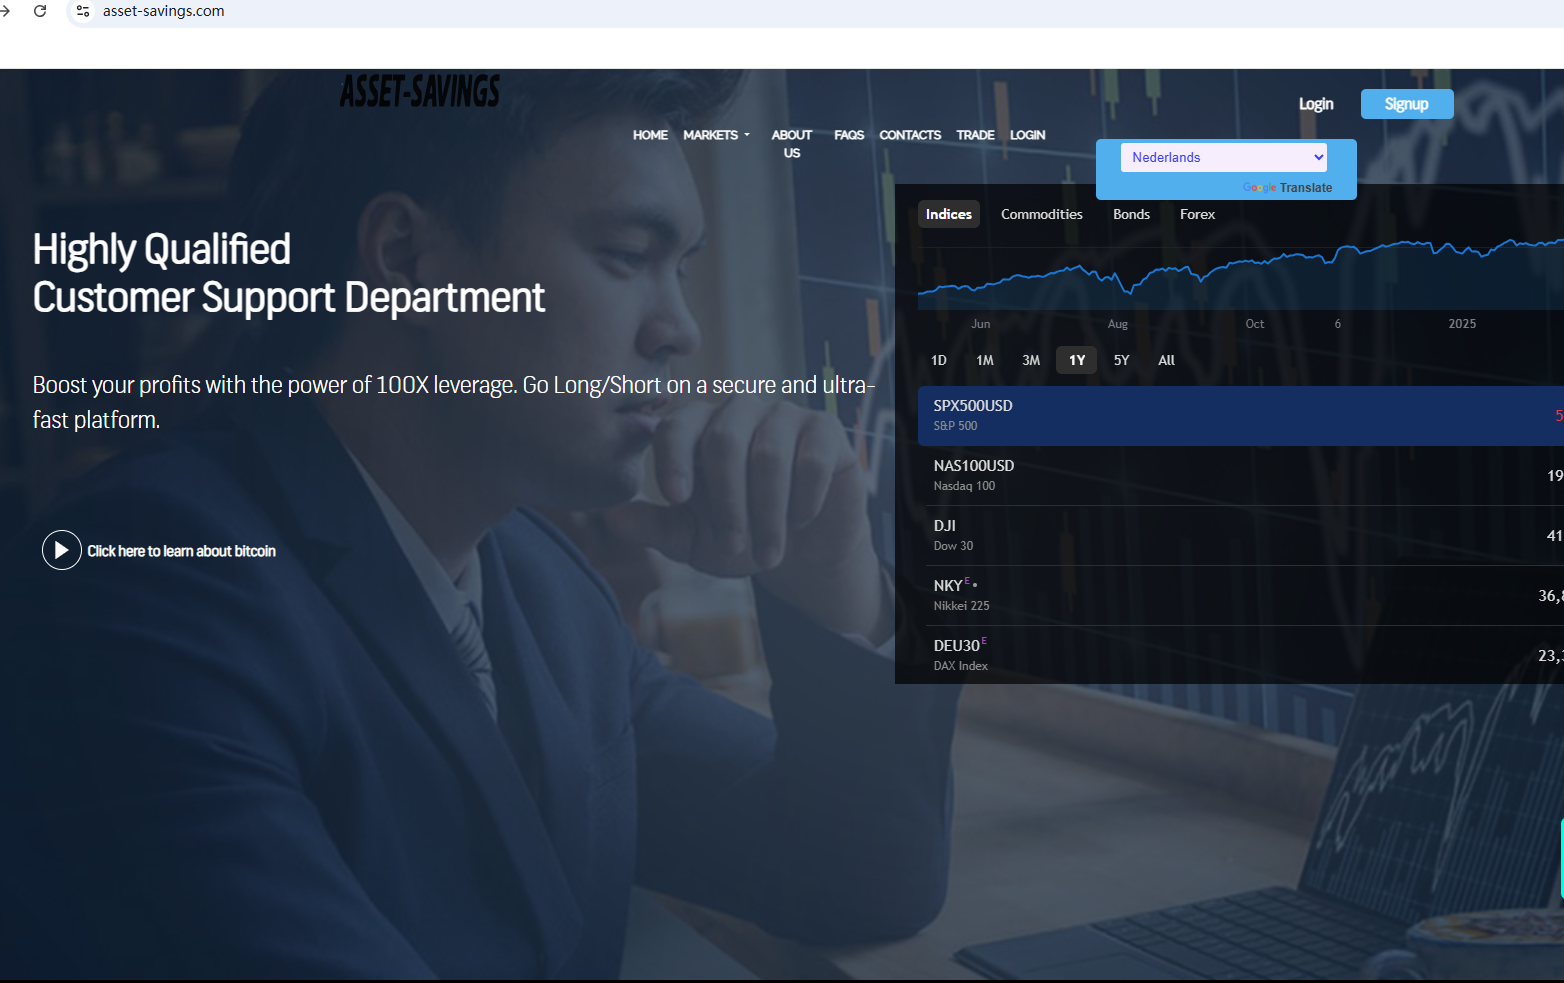This screenshot has height=983, width=1564.
Task: Go to the TRADE page
Action: 975,135
